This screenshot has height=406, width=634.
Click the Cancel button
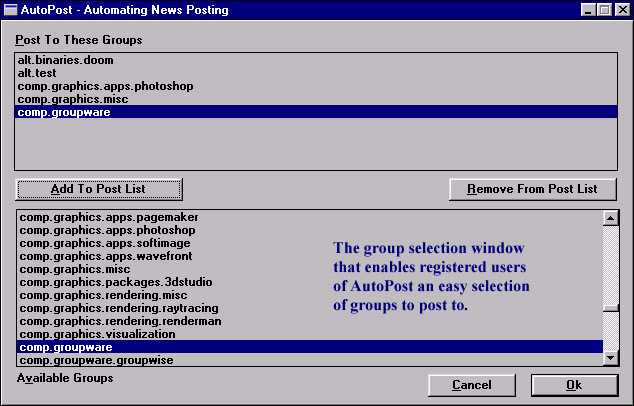tap(471, 385)
